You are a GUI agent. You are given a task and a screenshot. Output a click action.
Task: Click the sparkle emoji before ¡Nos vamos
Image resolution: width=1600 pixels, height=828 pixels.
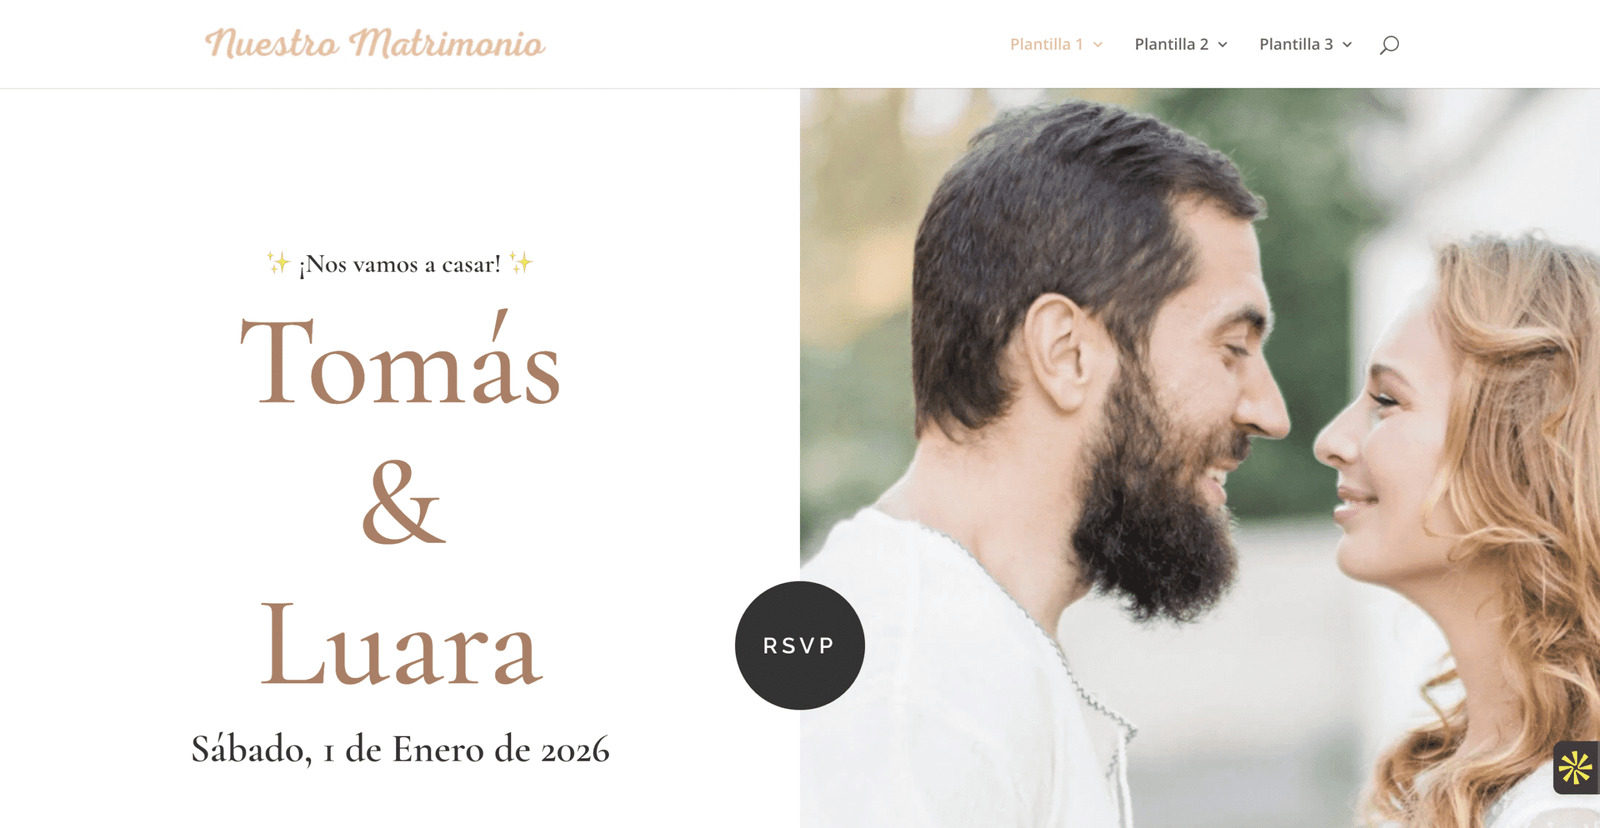(x=278, y=263)
